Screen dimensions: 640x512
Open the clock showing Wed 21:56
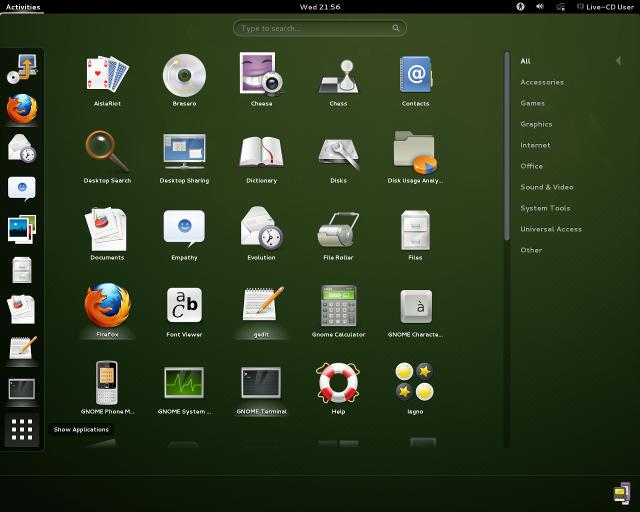320,7
